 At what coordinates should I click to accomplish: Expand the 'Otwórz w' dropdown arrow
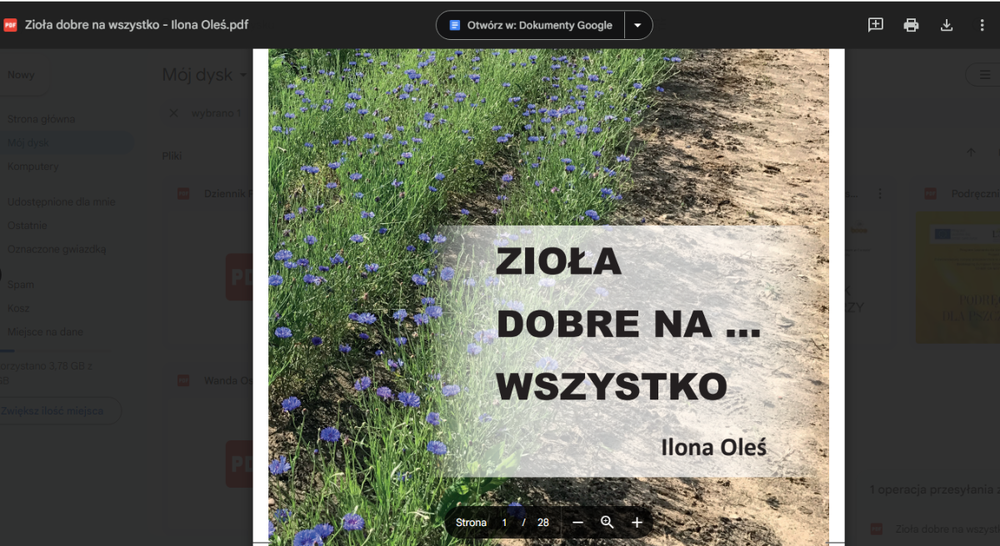click(x=637, y=26)
